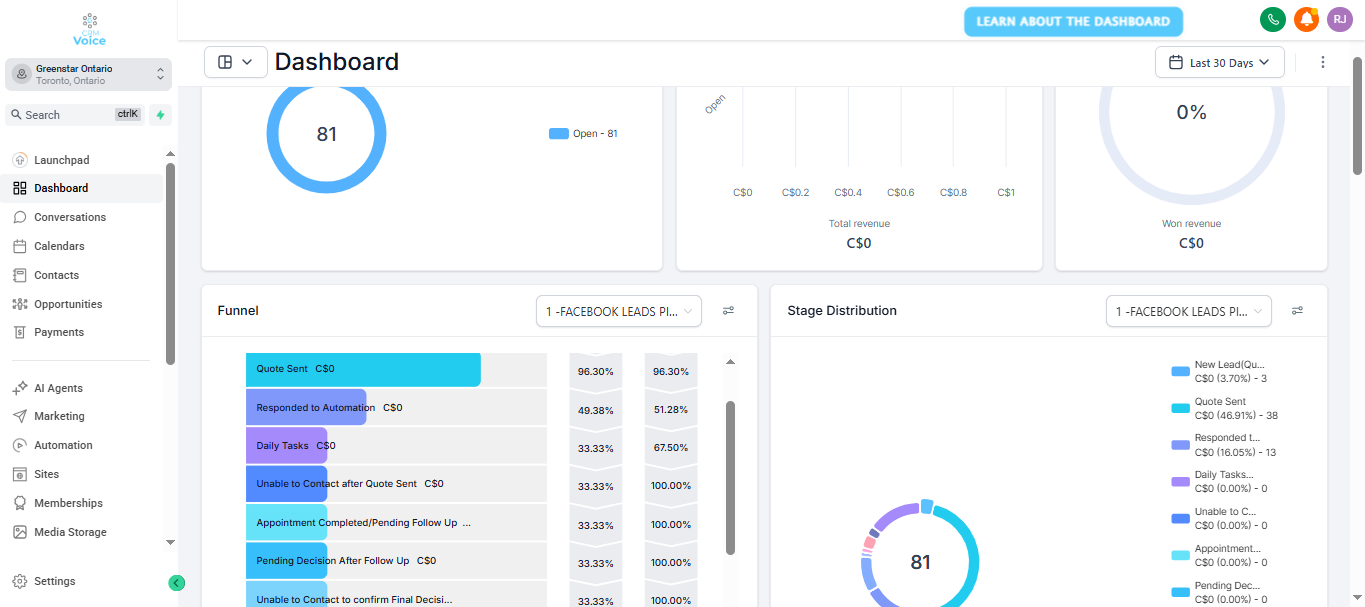Go to Opportunities in the sidebar
Screen dimensions: 1365x607
(68, 304)
